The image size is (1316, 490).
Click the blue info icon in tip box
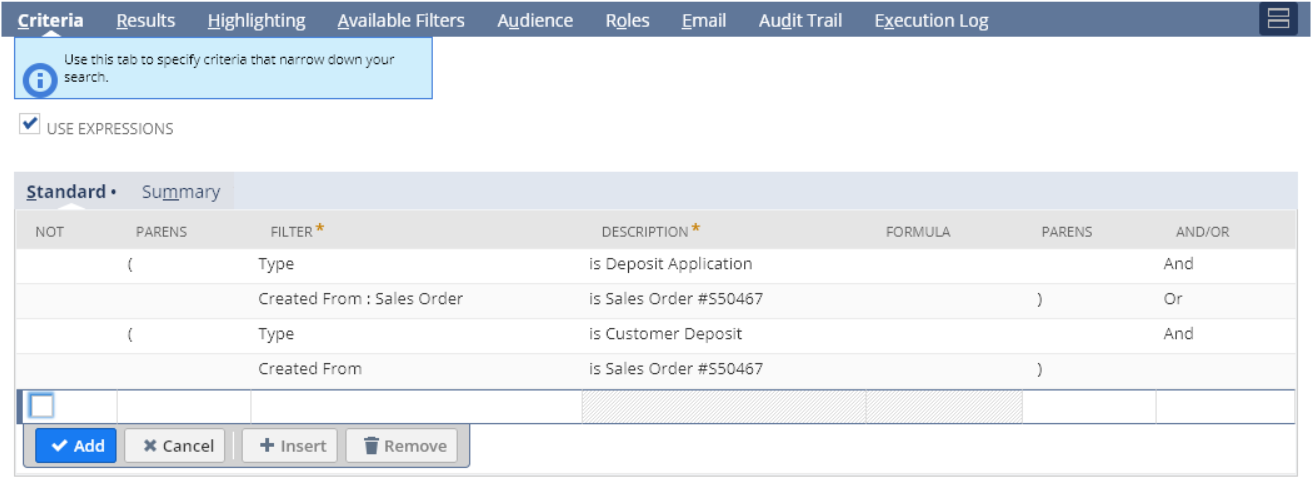pos(39,78)
